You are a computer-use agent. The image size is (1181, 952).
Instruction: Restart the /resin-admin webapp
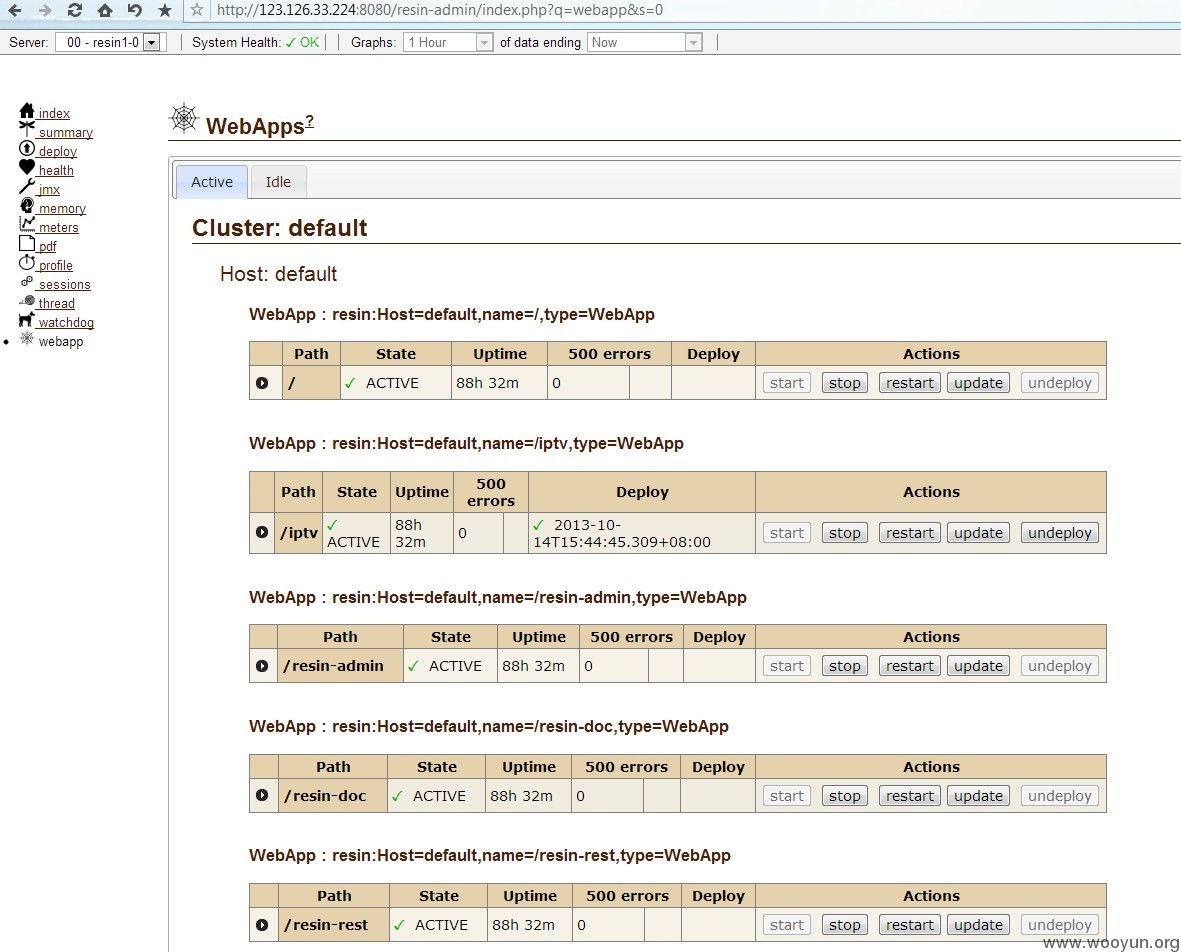[x=909, y=666]
